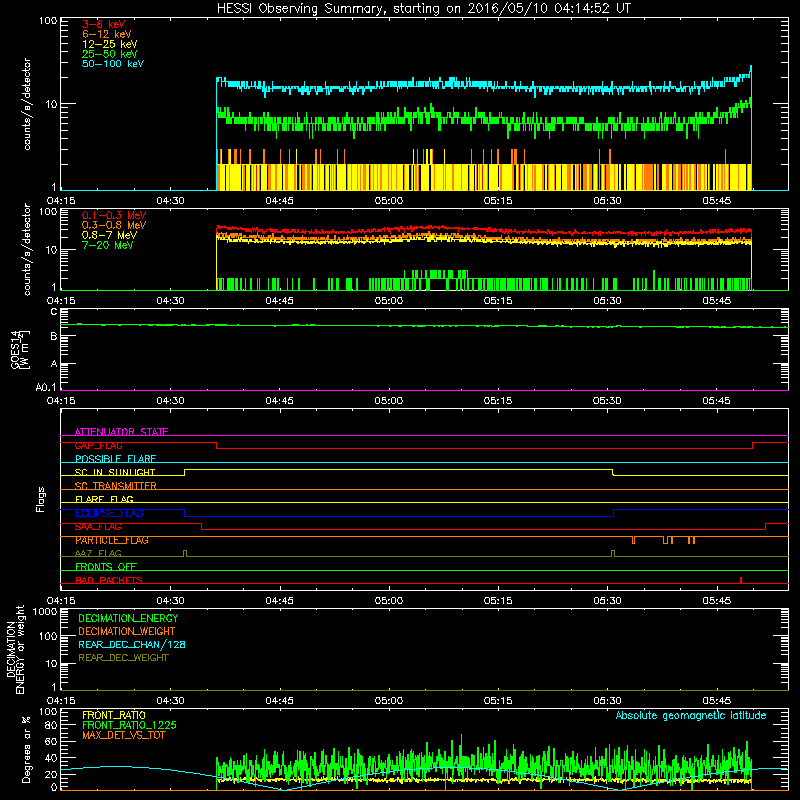Click the DECIMATION ENERGY or weight axis label

click(x=16, y=650)
